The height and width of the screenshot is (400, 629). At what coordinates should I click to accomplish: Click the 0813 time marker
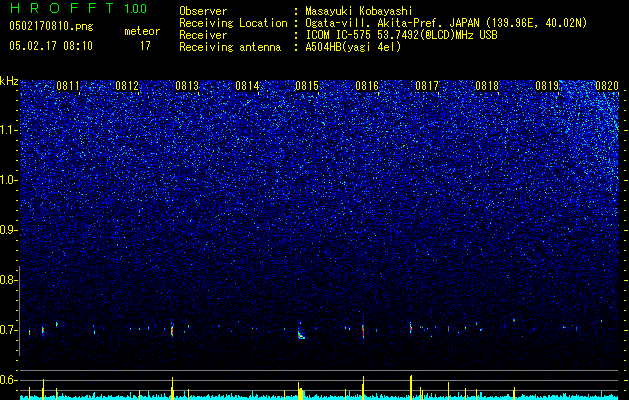click(x=187, y=86)
